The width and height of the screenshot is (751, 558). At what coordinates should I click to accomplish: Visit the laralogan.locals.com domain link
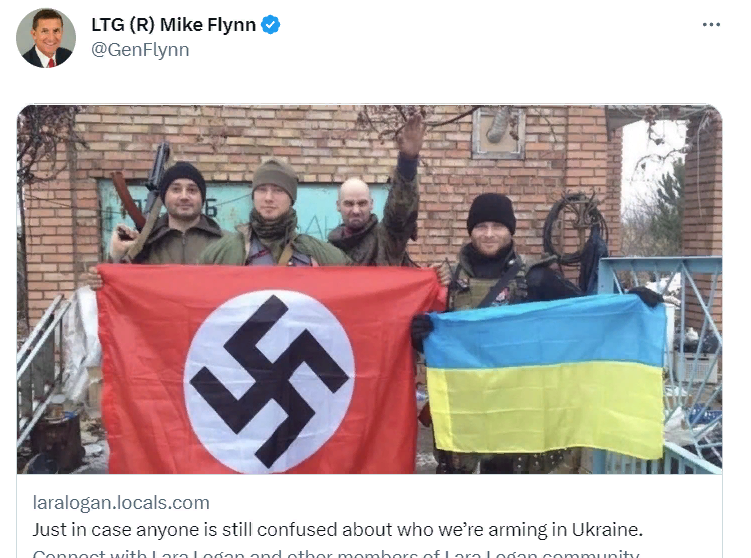pyautogui.click(x=121, y=503)
